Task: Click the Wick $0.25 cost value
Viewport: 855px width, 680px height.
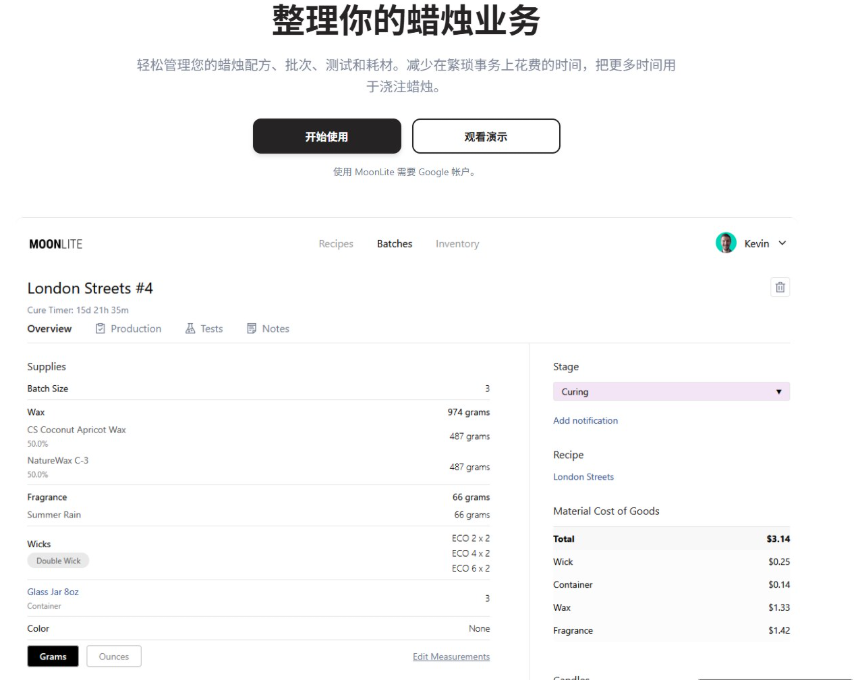Action: coord(779,562)
